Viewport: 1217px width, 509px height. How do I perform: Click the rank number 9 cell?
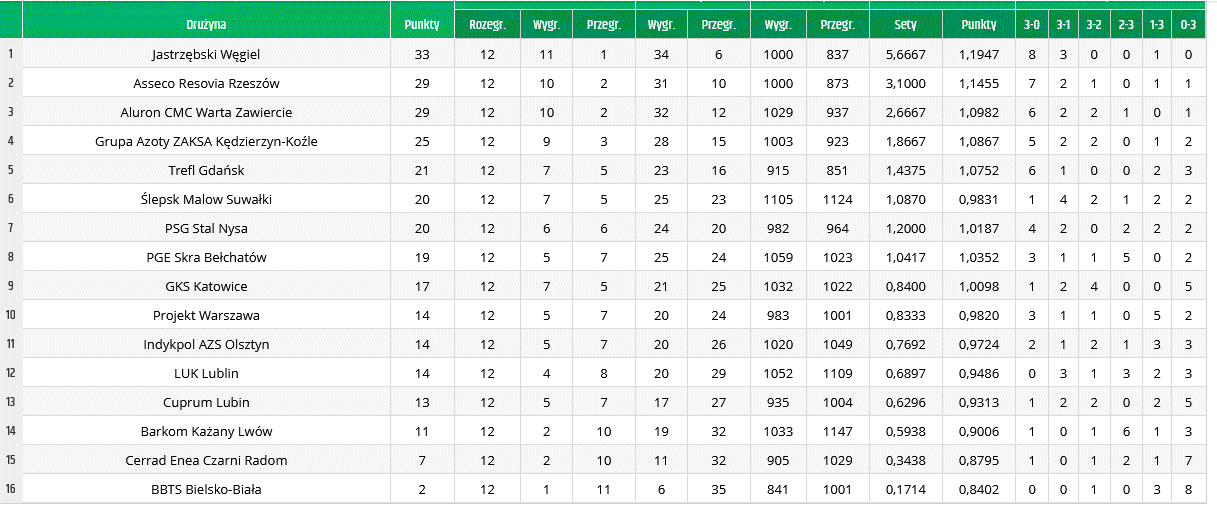point(11,287)
